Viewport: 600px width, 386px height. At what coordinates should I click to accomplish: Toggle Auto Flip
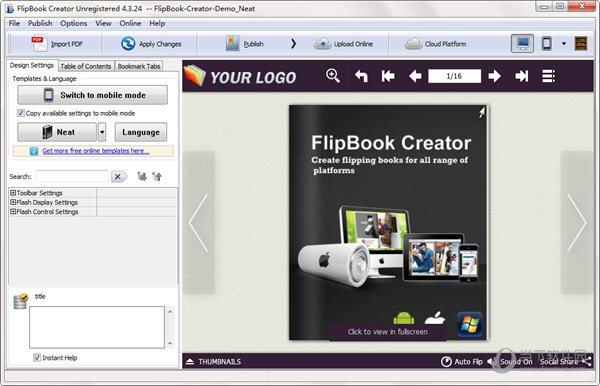point(461,362)
